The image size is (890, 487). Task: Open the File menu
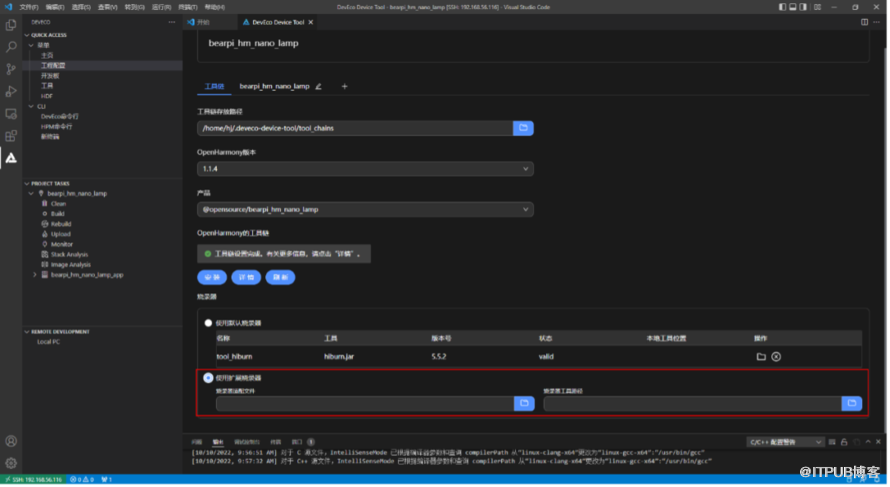click(x=28, y=7)
